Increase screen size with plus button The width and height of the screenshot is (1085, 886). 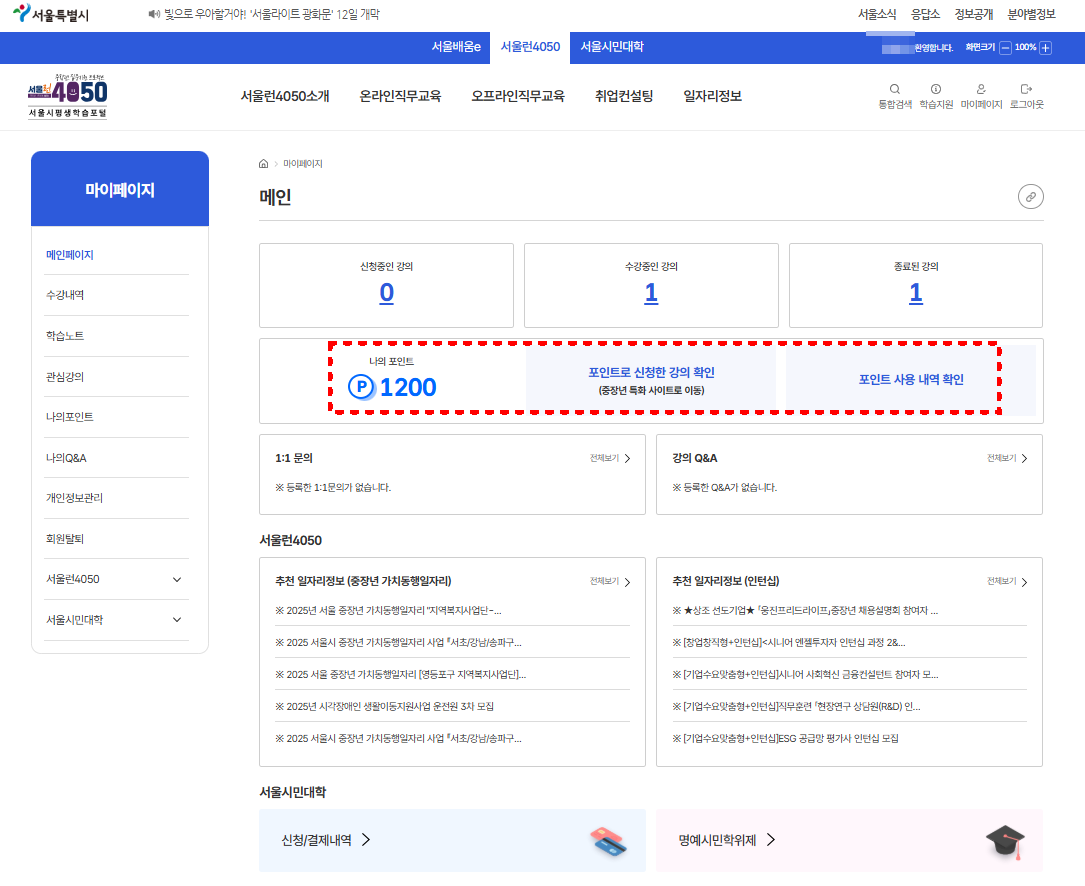pyautogui.click(x=1046, y=48)
